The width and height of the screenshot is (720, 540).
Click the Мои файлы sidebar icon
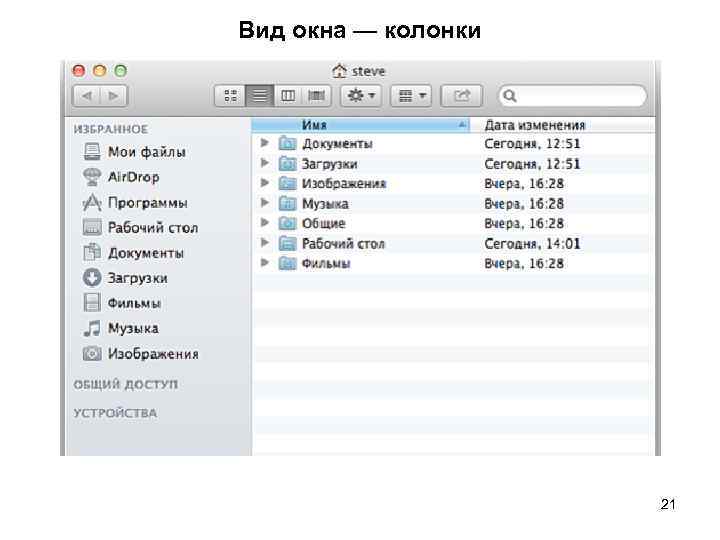coord(92,151)
